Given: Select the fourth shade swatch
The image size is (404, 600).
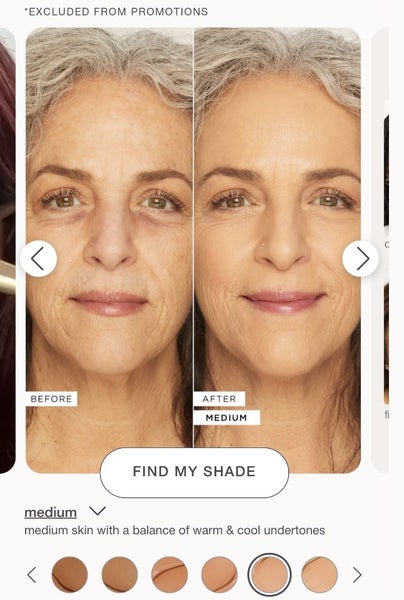Looking at the screenshot, I should click(219, 575).
